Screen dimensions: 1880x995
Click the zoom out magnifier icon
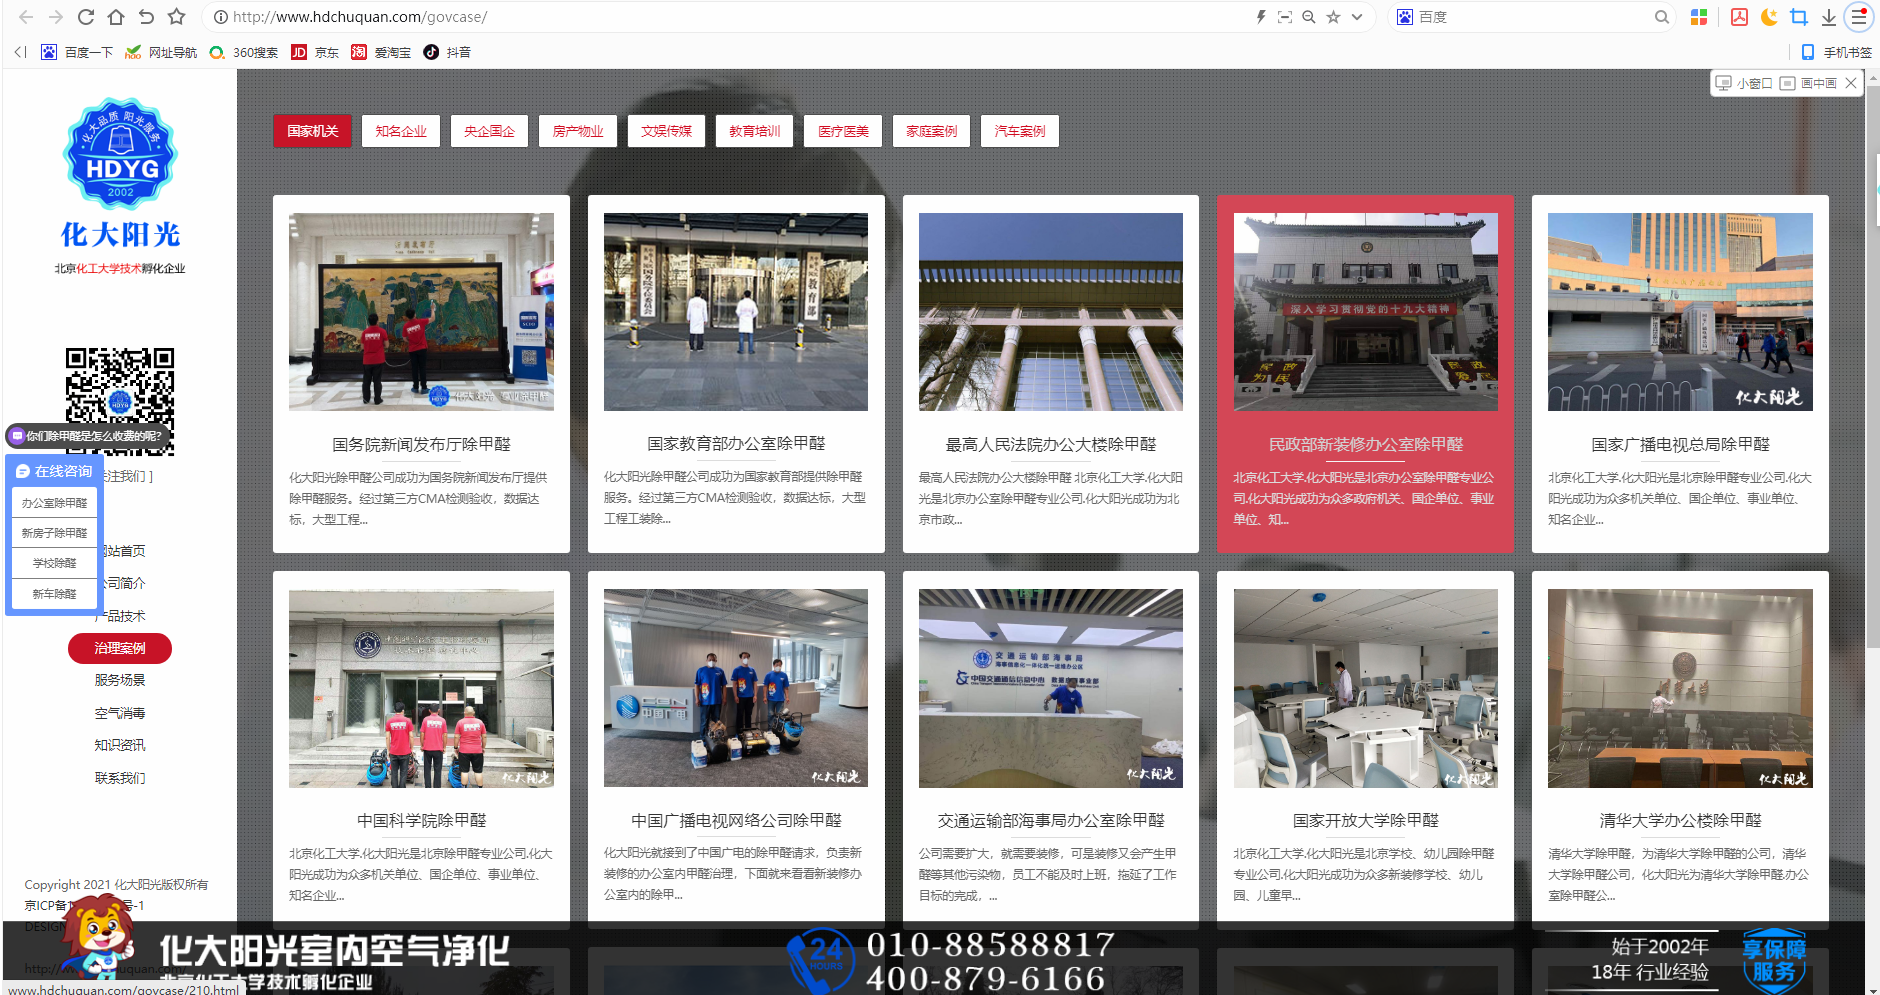tap(1309, 17)
